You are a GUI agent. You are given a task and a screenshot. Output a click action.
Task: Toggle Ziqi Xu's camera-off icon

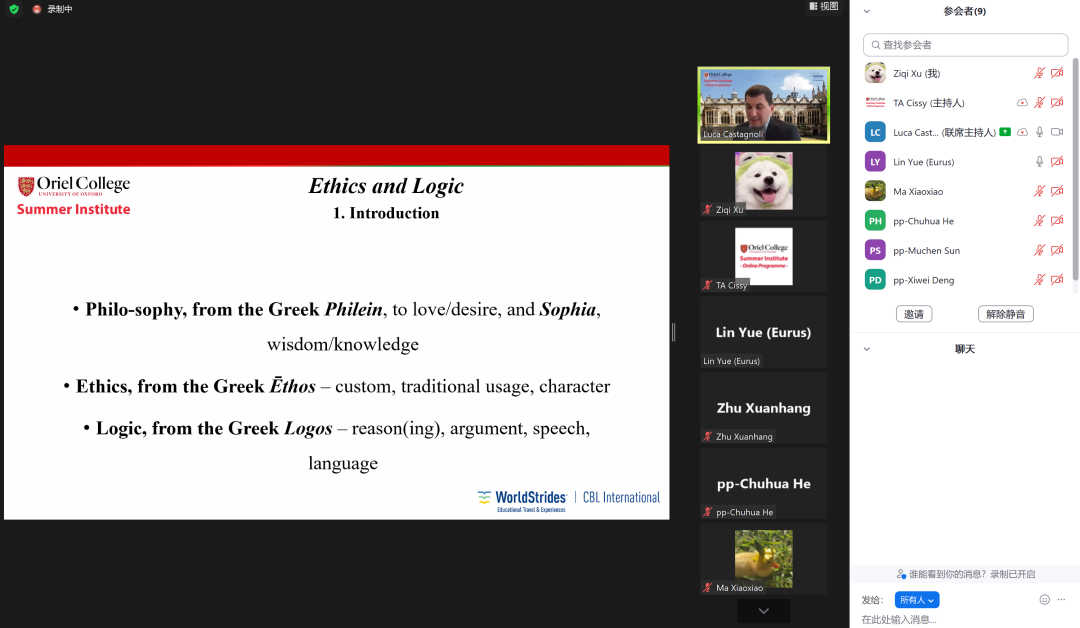pyautogui.click(x=1057, y=73)
